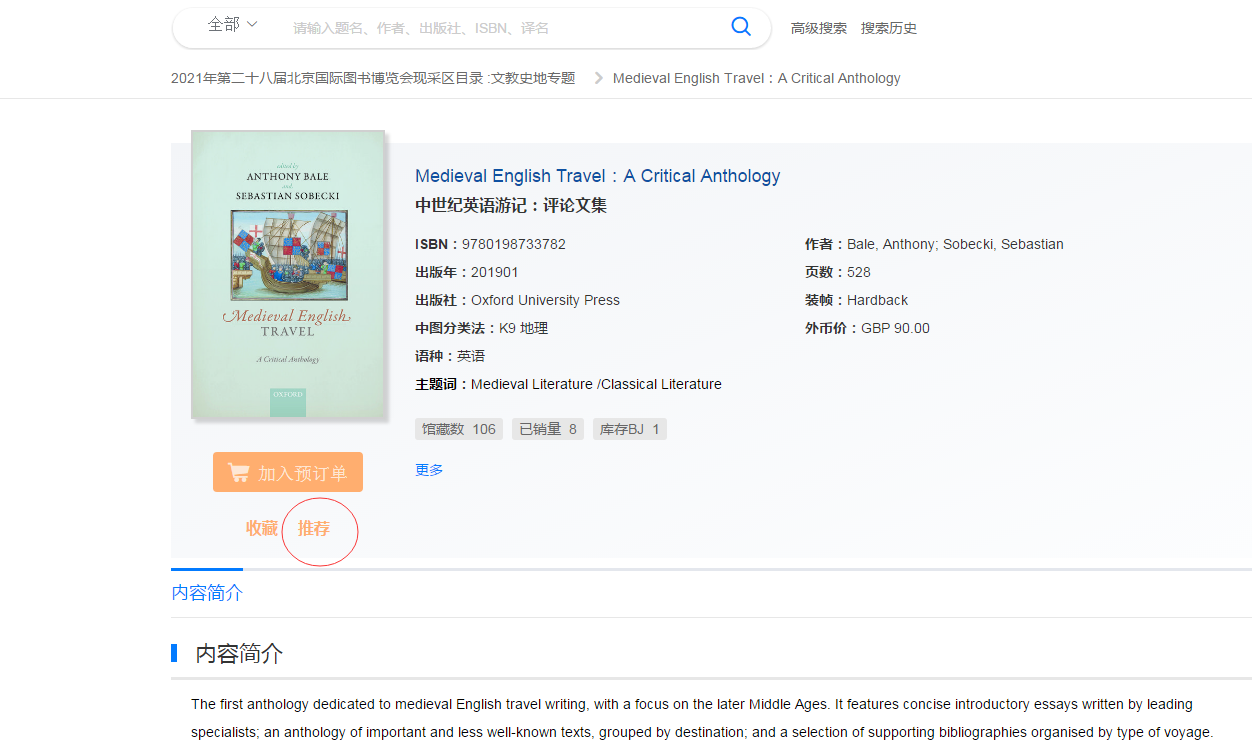Open the 全部 category dropdown
The height and width of the screenshot is (753, 1252).
232,25
